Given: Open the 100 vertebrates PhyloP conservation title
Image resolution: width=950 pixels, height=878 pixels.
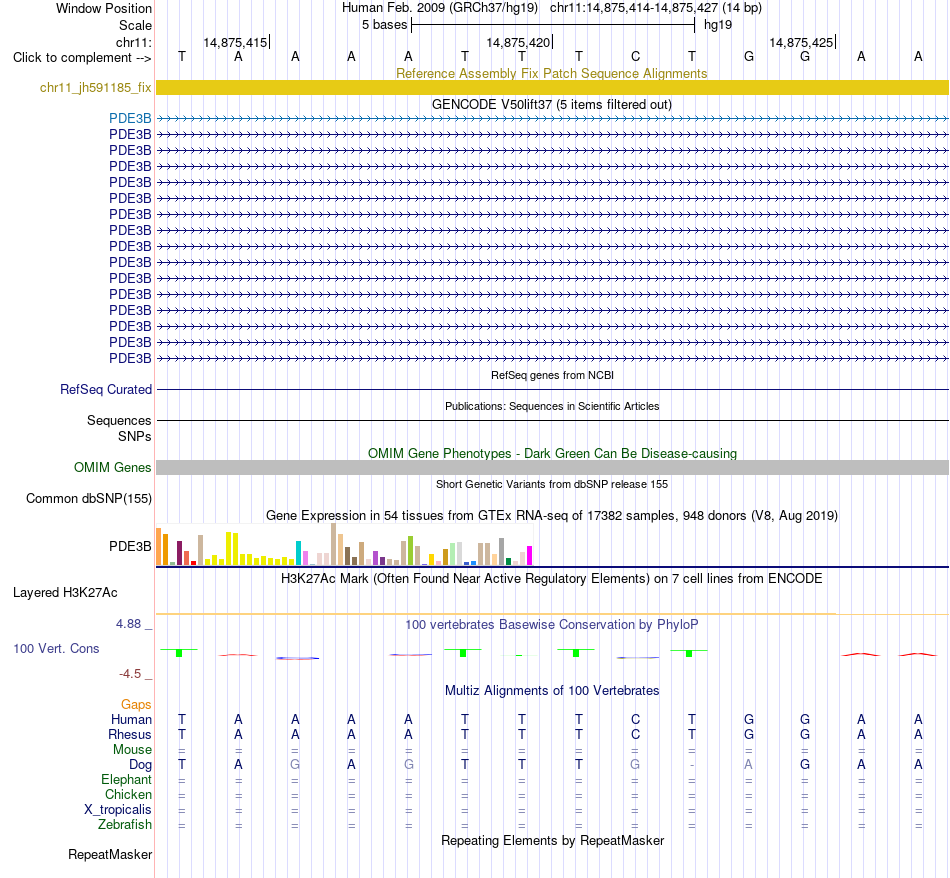Looking at the screenshot, I should point(551,624).
